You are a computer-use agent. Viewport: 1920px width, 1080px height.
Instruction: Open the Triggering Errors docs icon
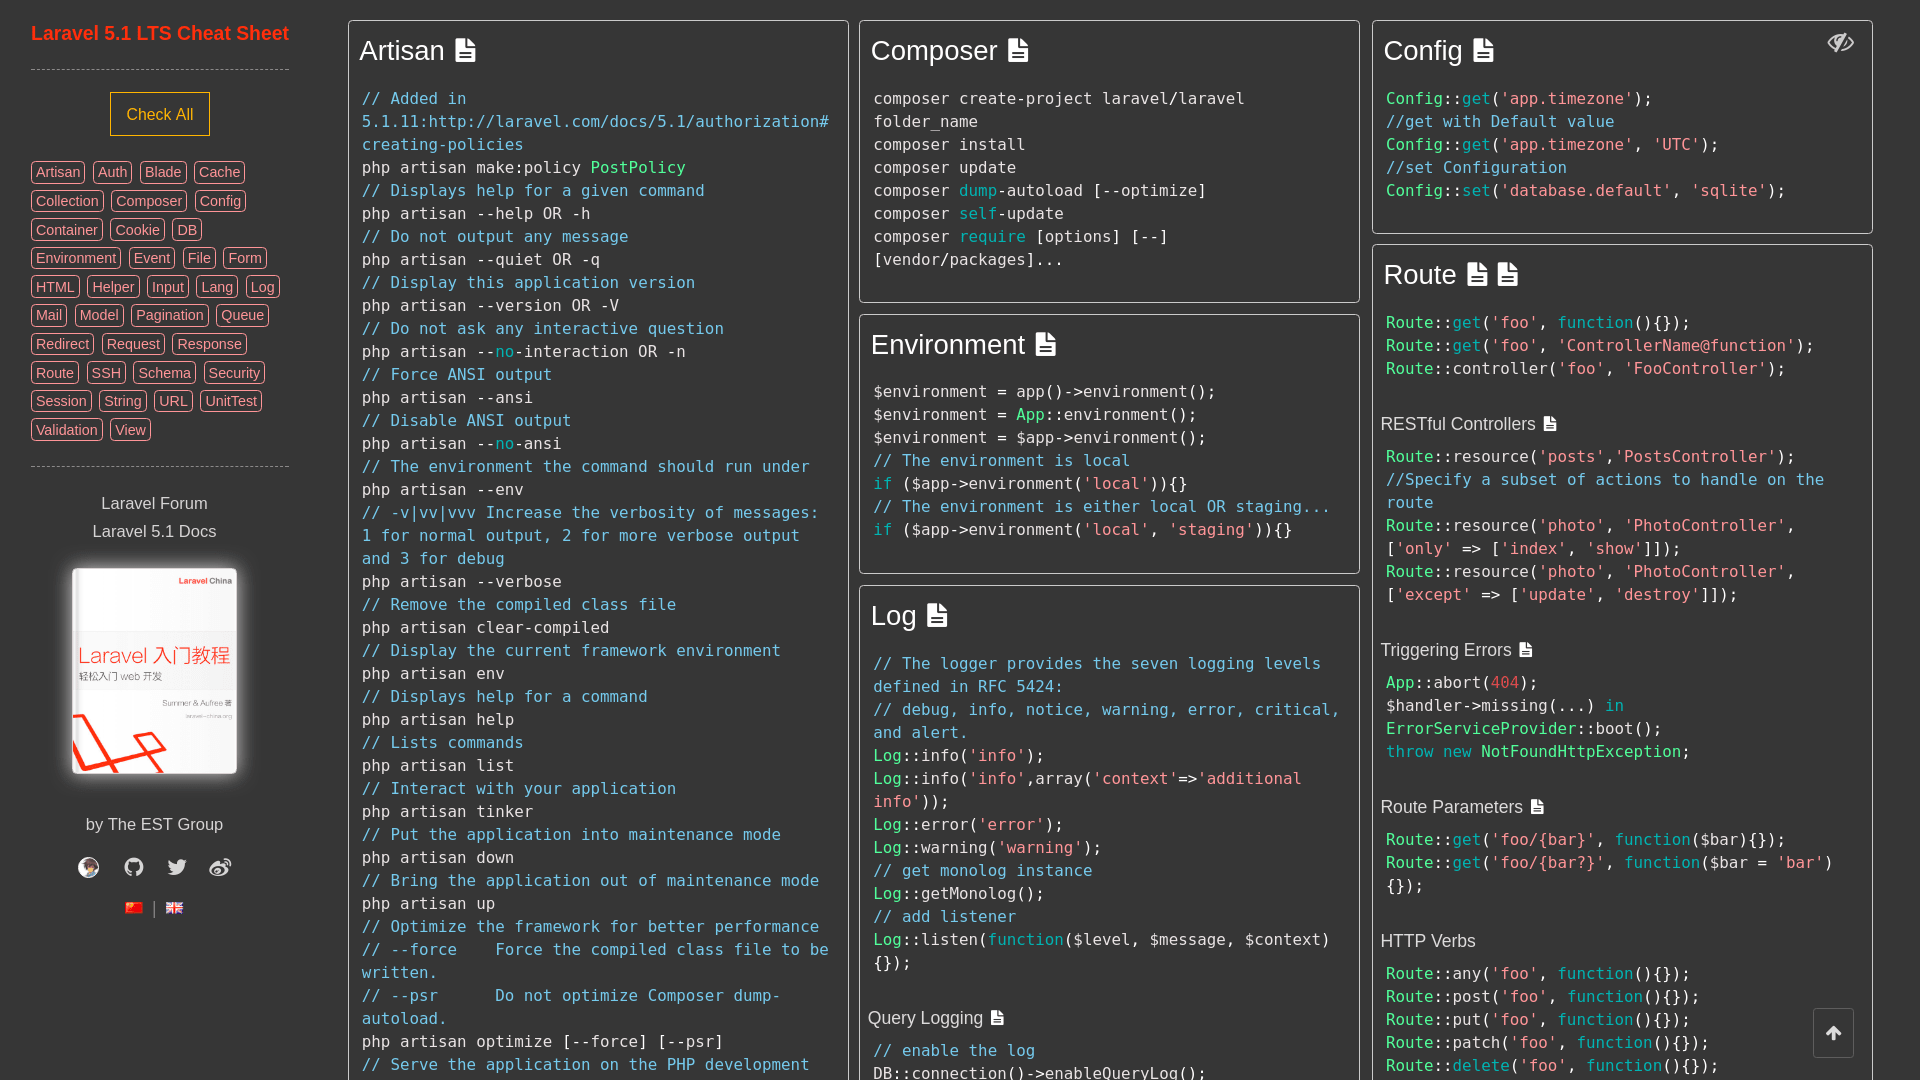coord(1526,650)
